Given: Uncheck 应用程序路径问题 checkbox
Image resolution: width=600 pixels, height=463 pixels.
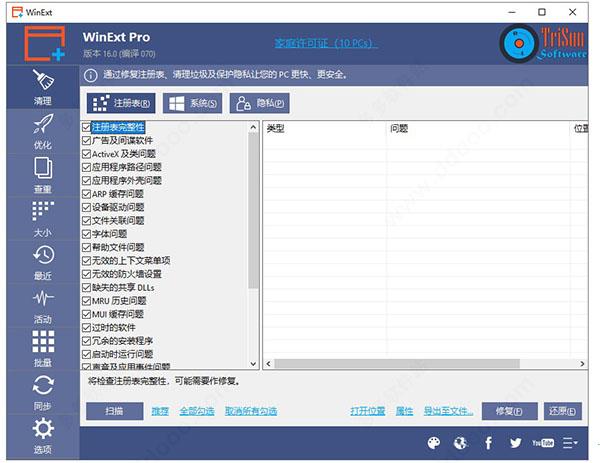Looking at the screenshot, I should click(x=86, y=167).
